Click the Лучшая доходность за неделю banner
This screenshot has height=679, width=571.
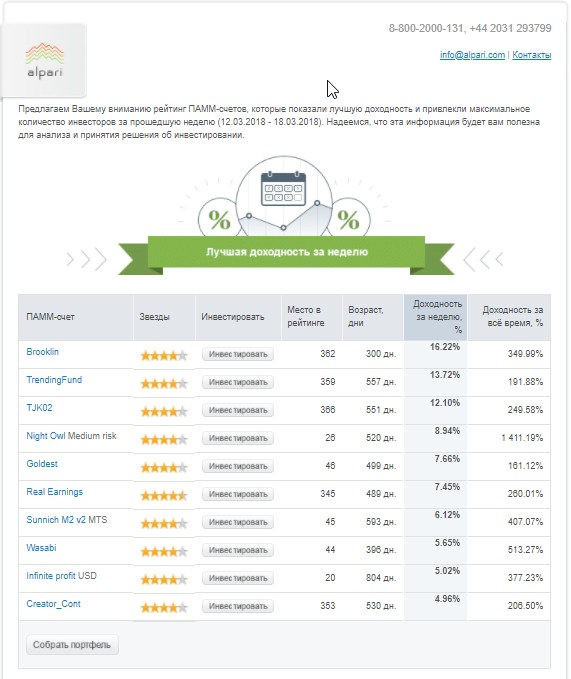click(287, 252)
